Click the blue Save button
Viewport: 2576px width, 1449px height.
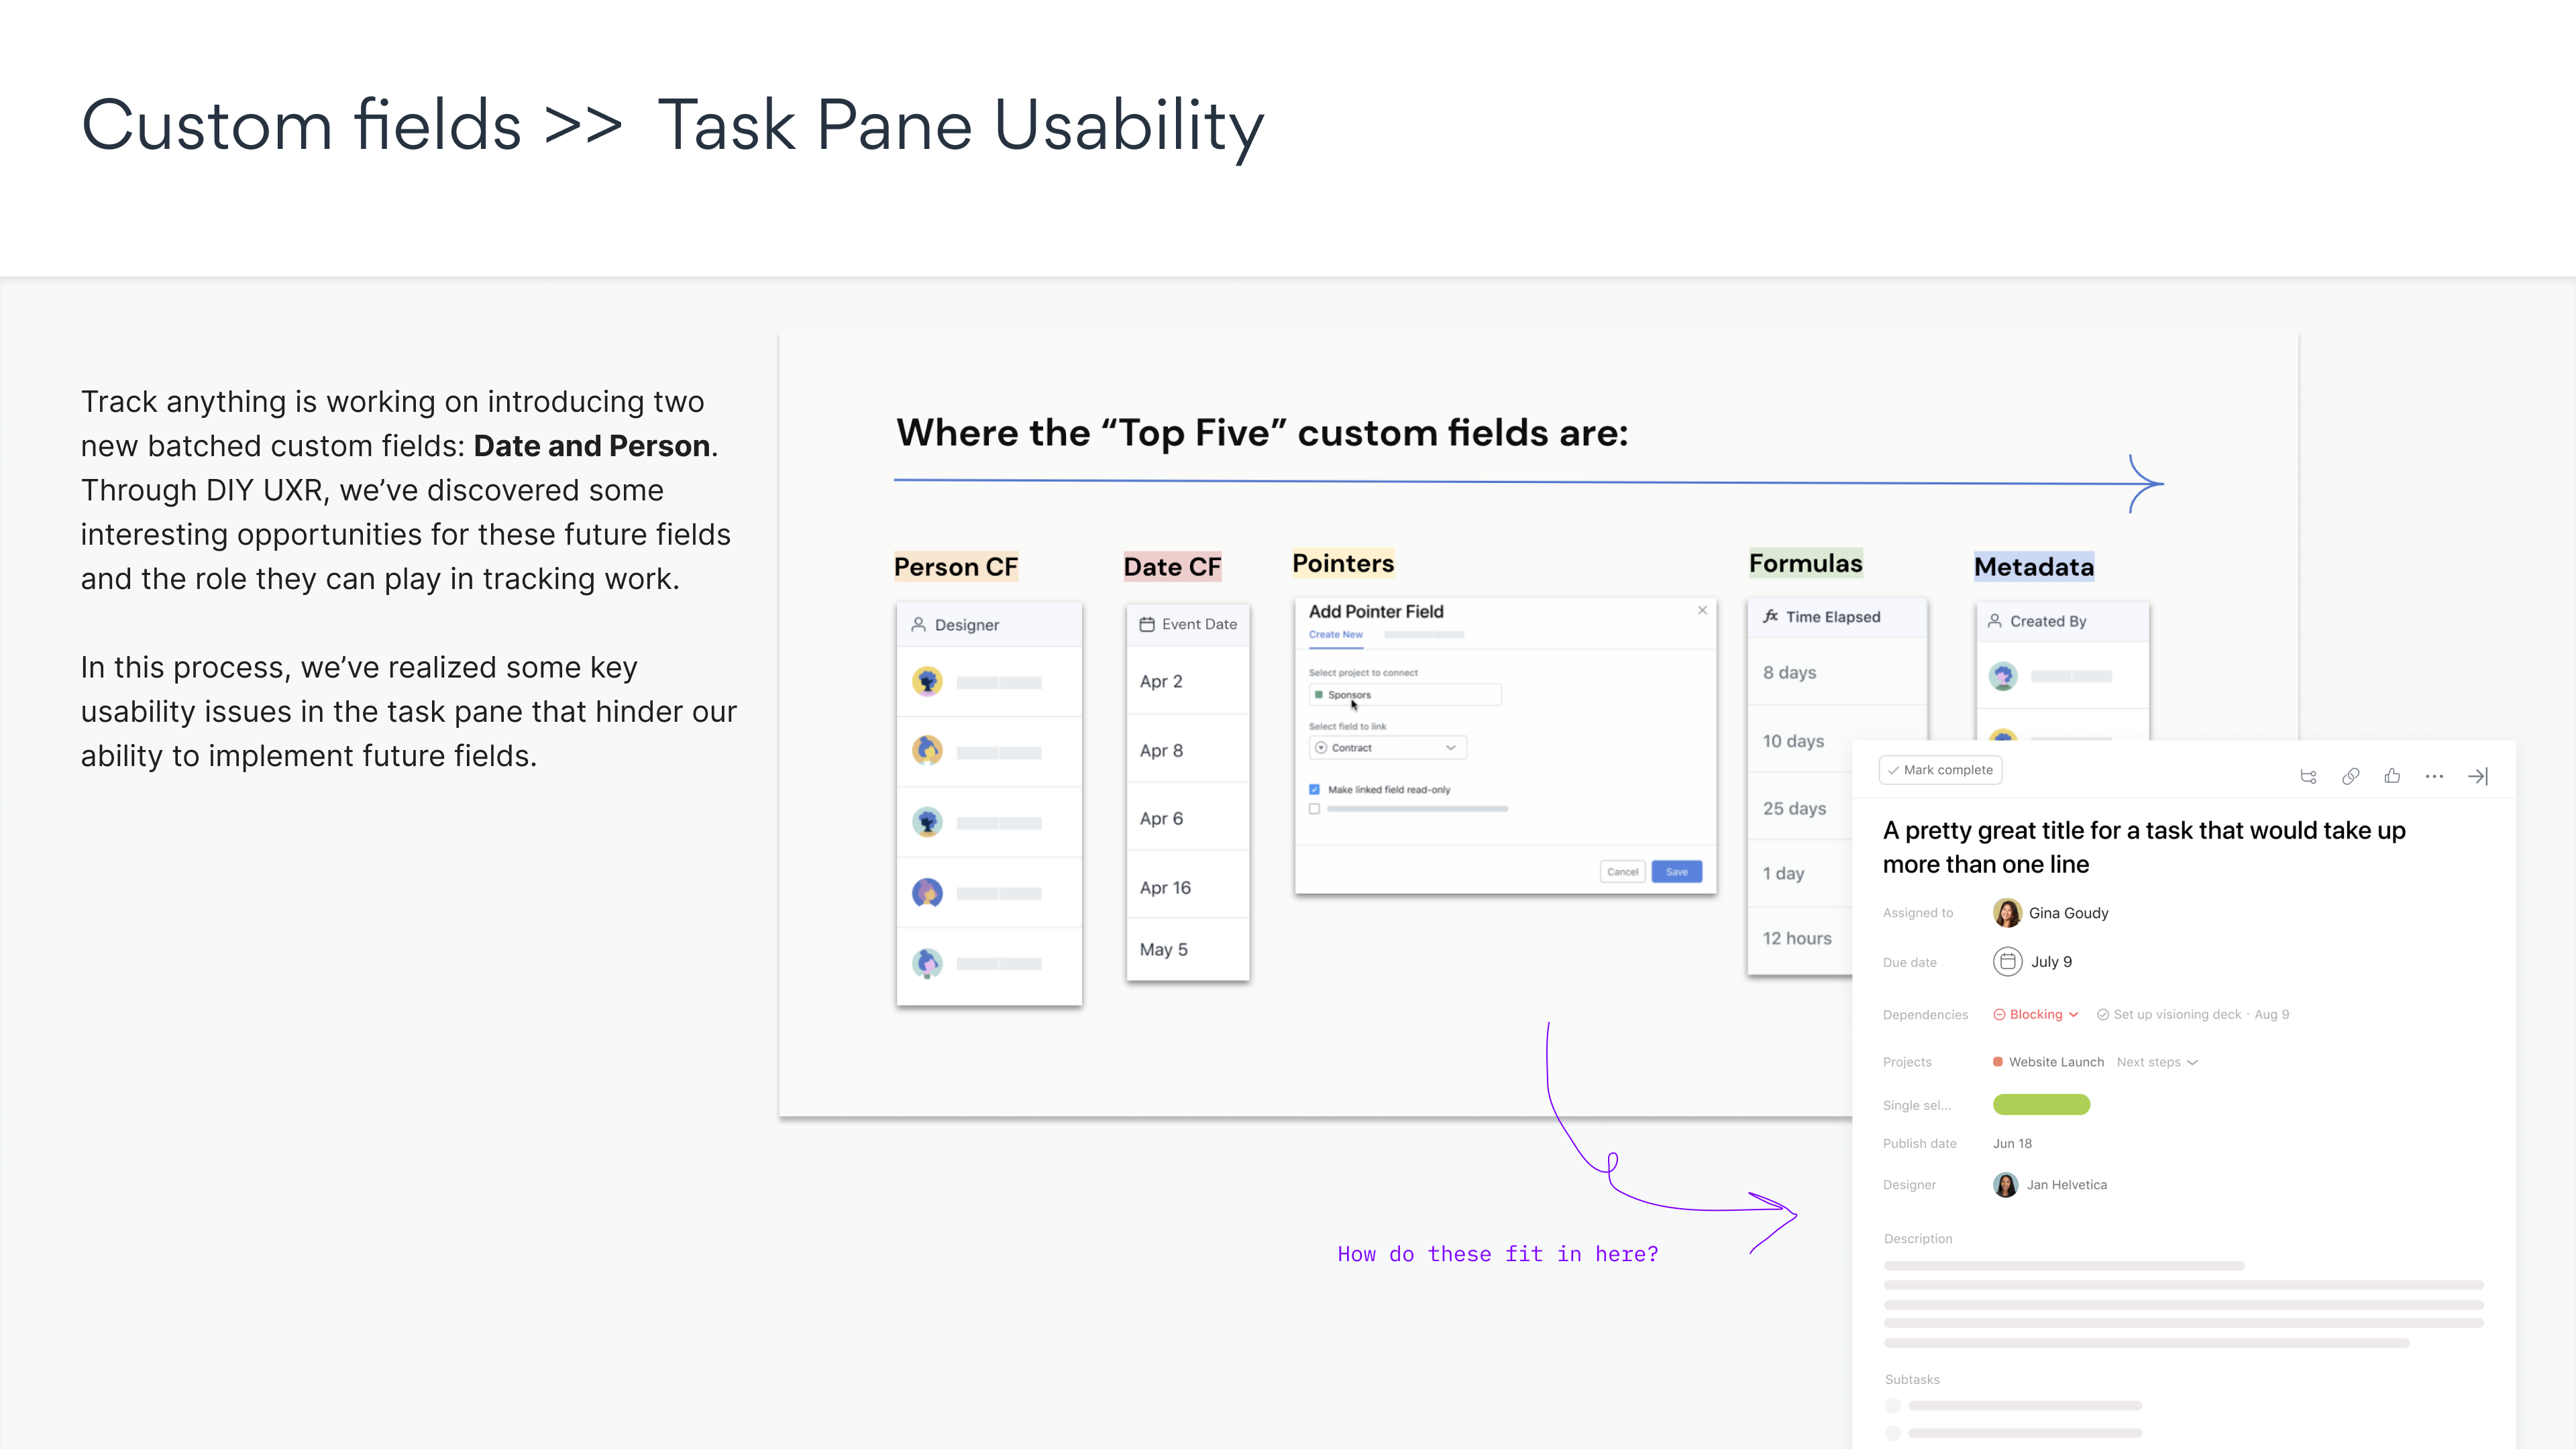(x=1676, y=871)
